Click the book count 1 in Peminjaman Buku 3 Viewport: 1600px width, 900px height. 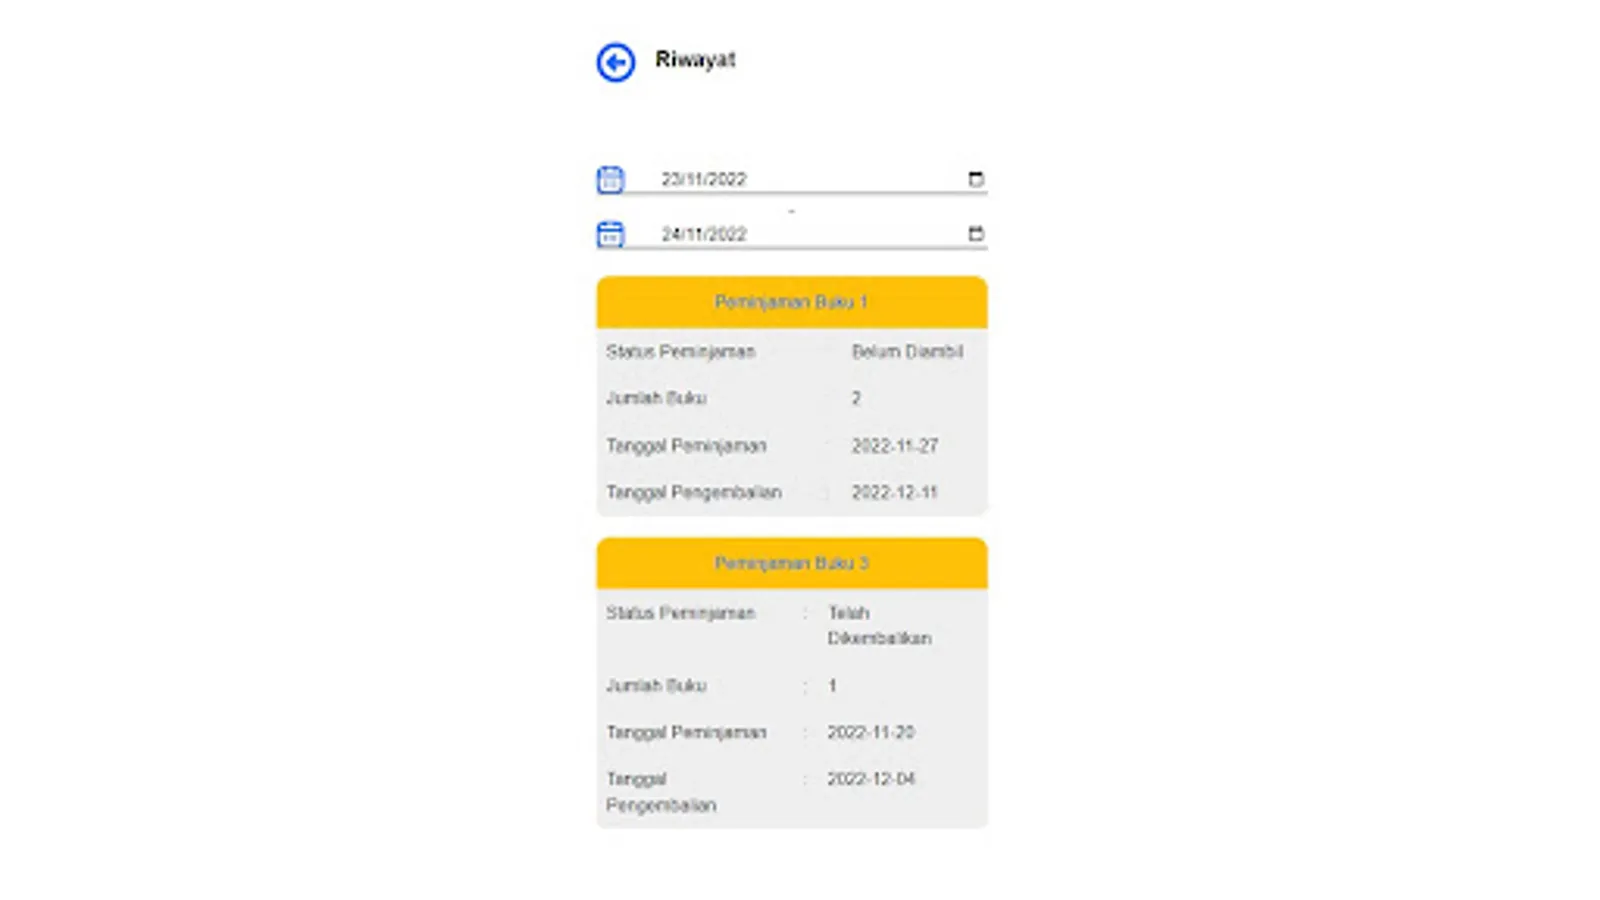click(x=832, y=685)
